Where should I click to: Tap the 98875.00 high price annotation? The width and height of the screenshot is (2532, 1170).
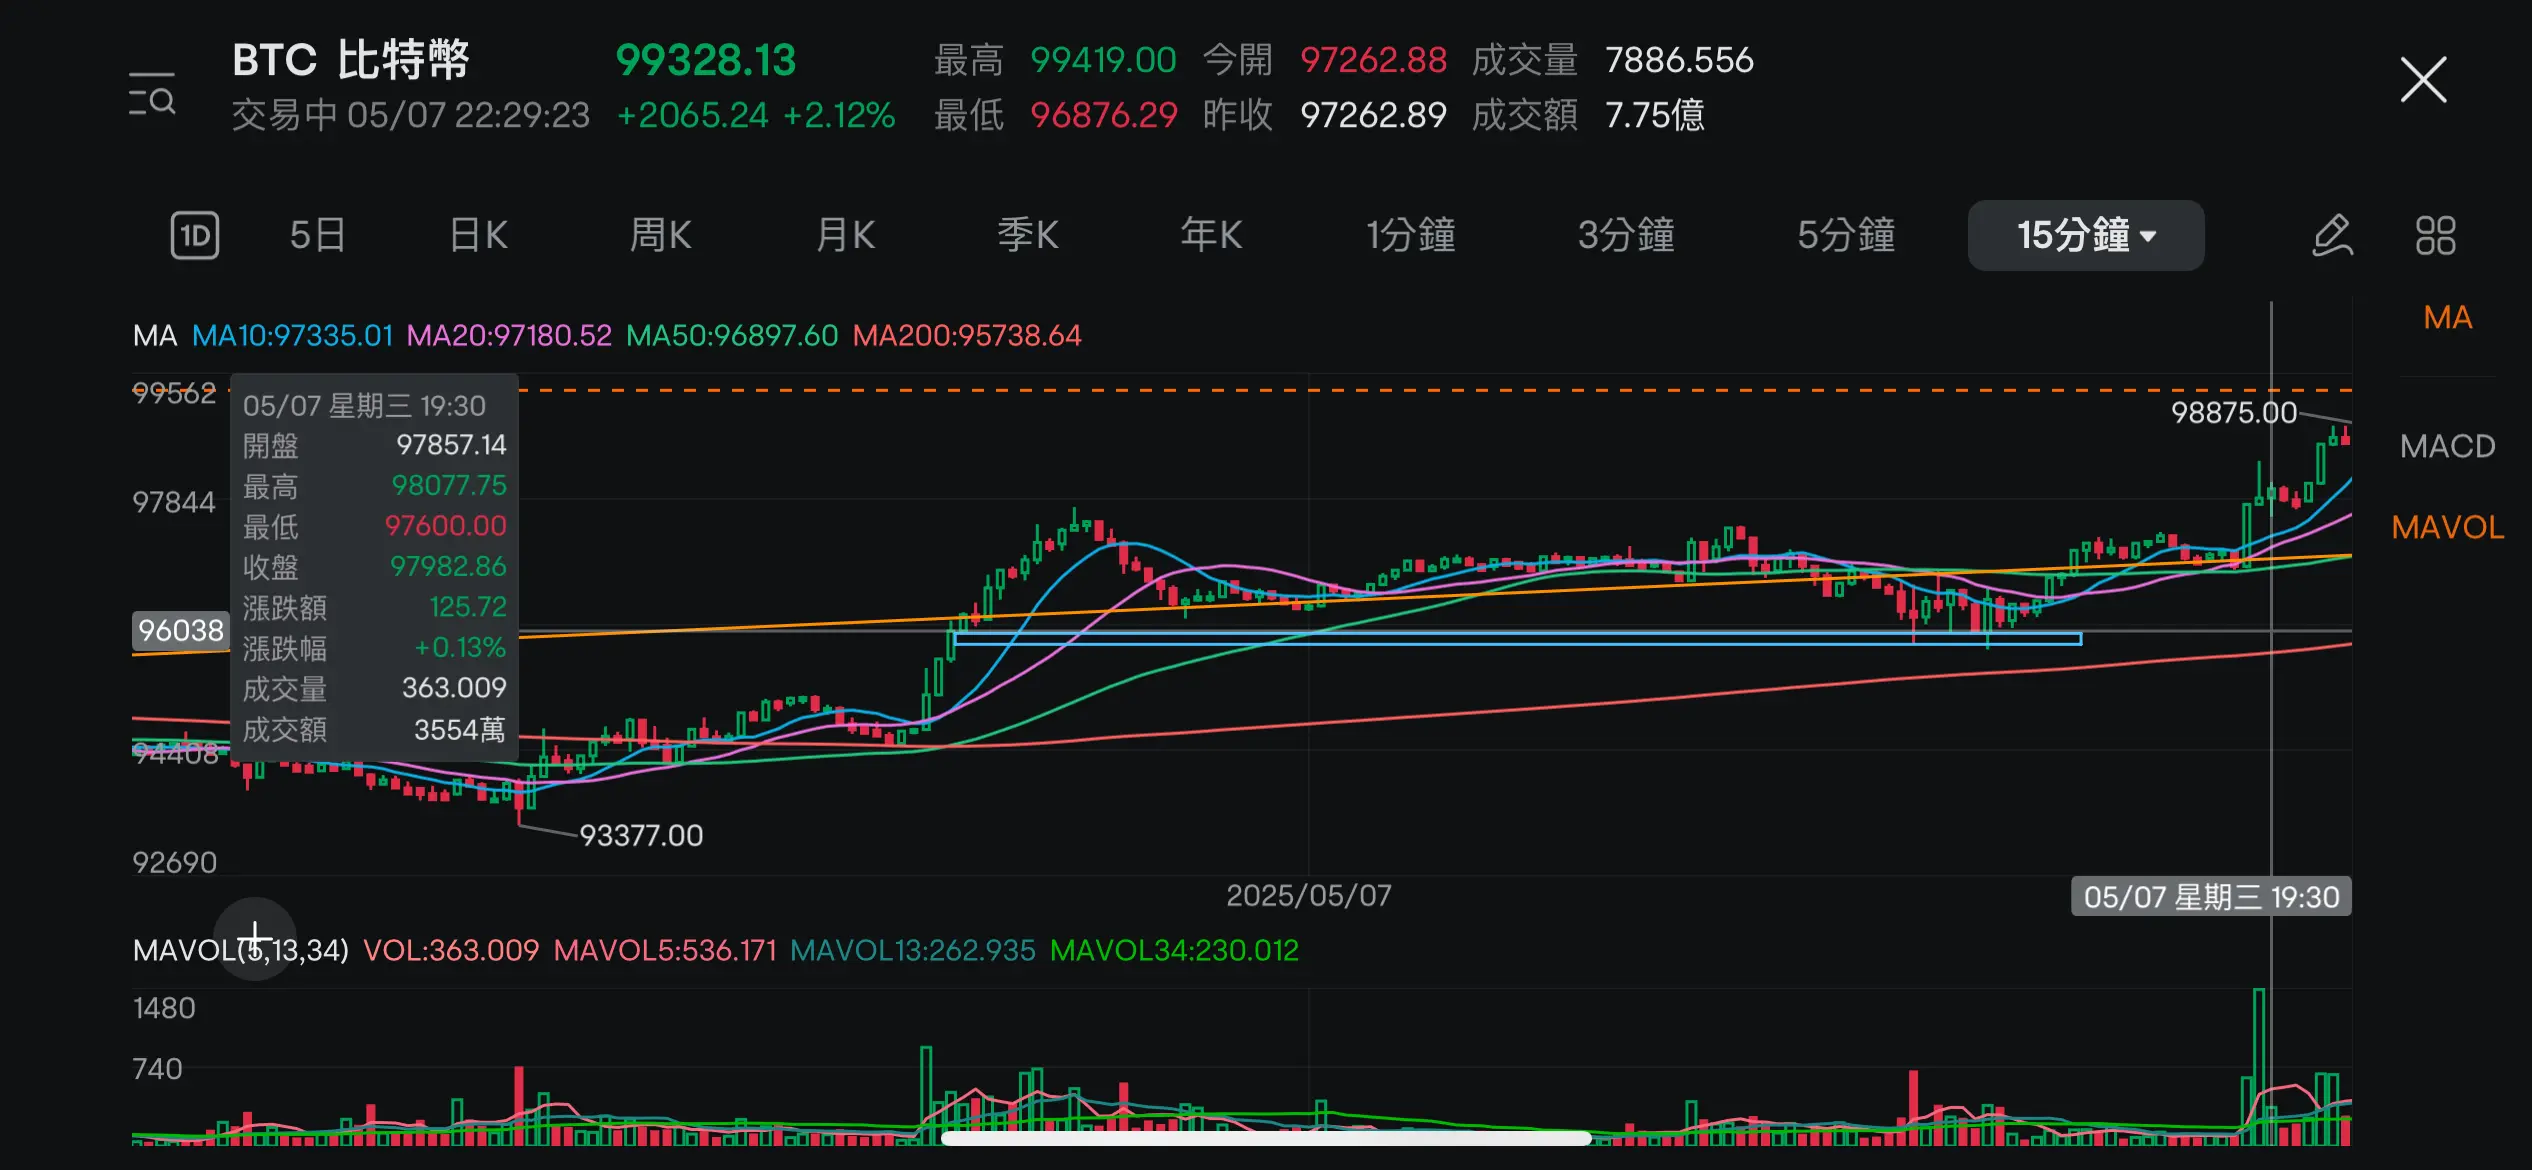coord(2233,412)
